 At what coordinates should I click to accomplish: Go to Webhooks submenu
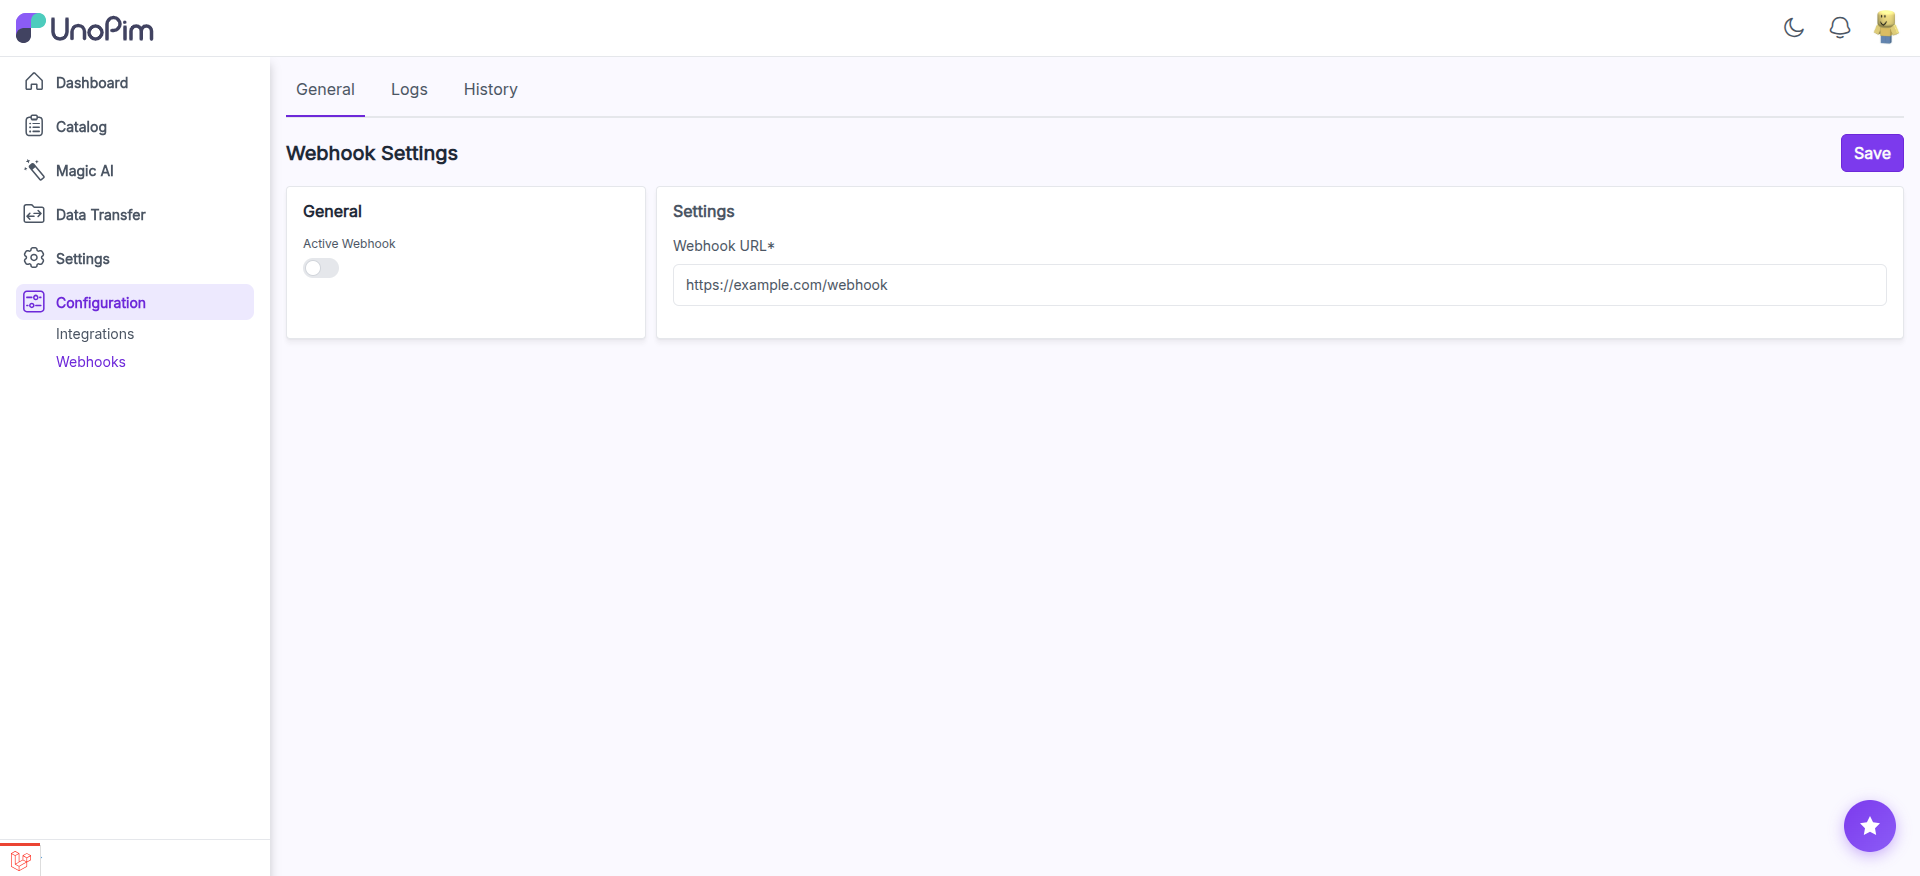[x=91, y=362]
